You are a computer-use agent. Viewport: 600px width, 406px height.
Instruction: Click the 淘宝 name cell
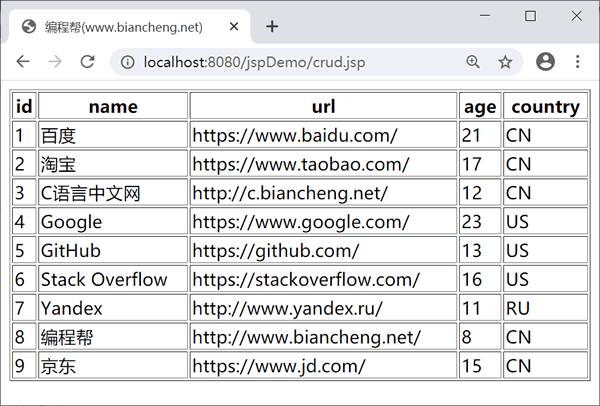coord(113,164)
